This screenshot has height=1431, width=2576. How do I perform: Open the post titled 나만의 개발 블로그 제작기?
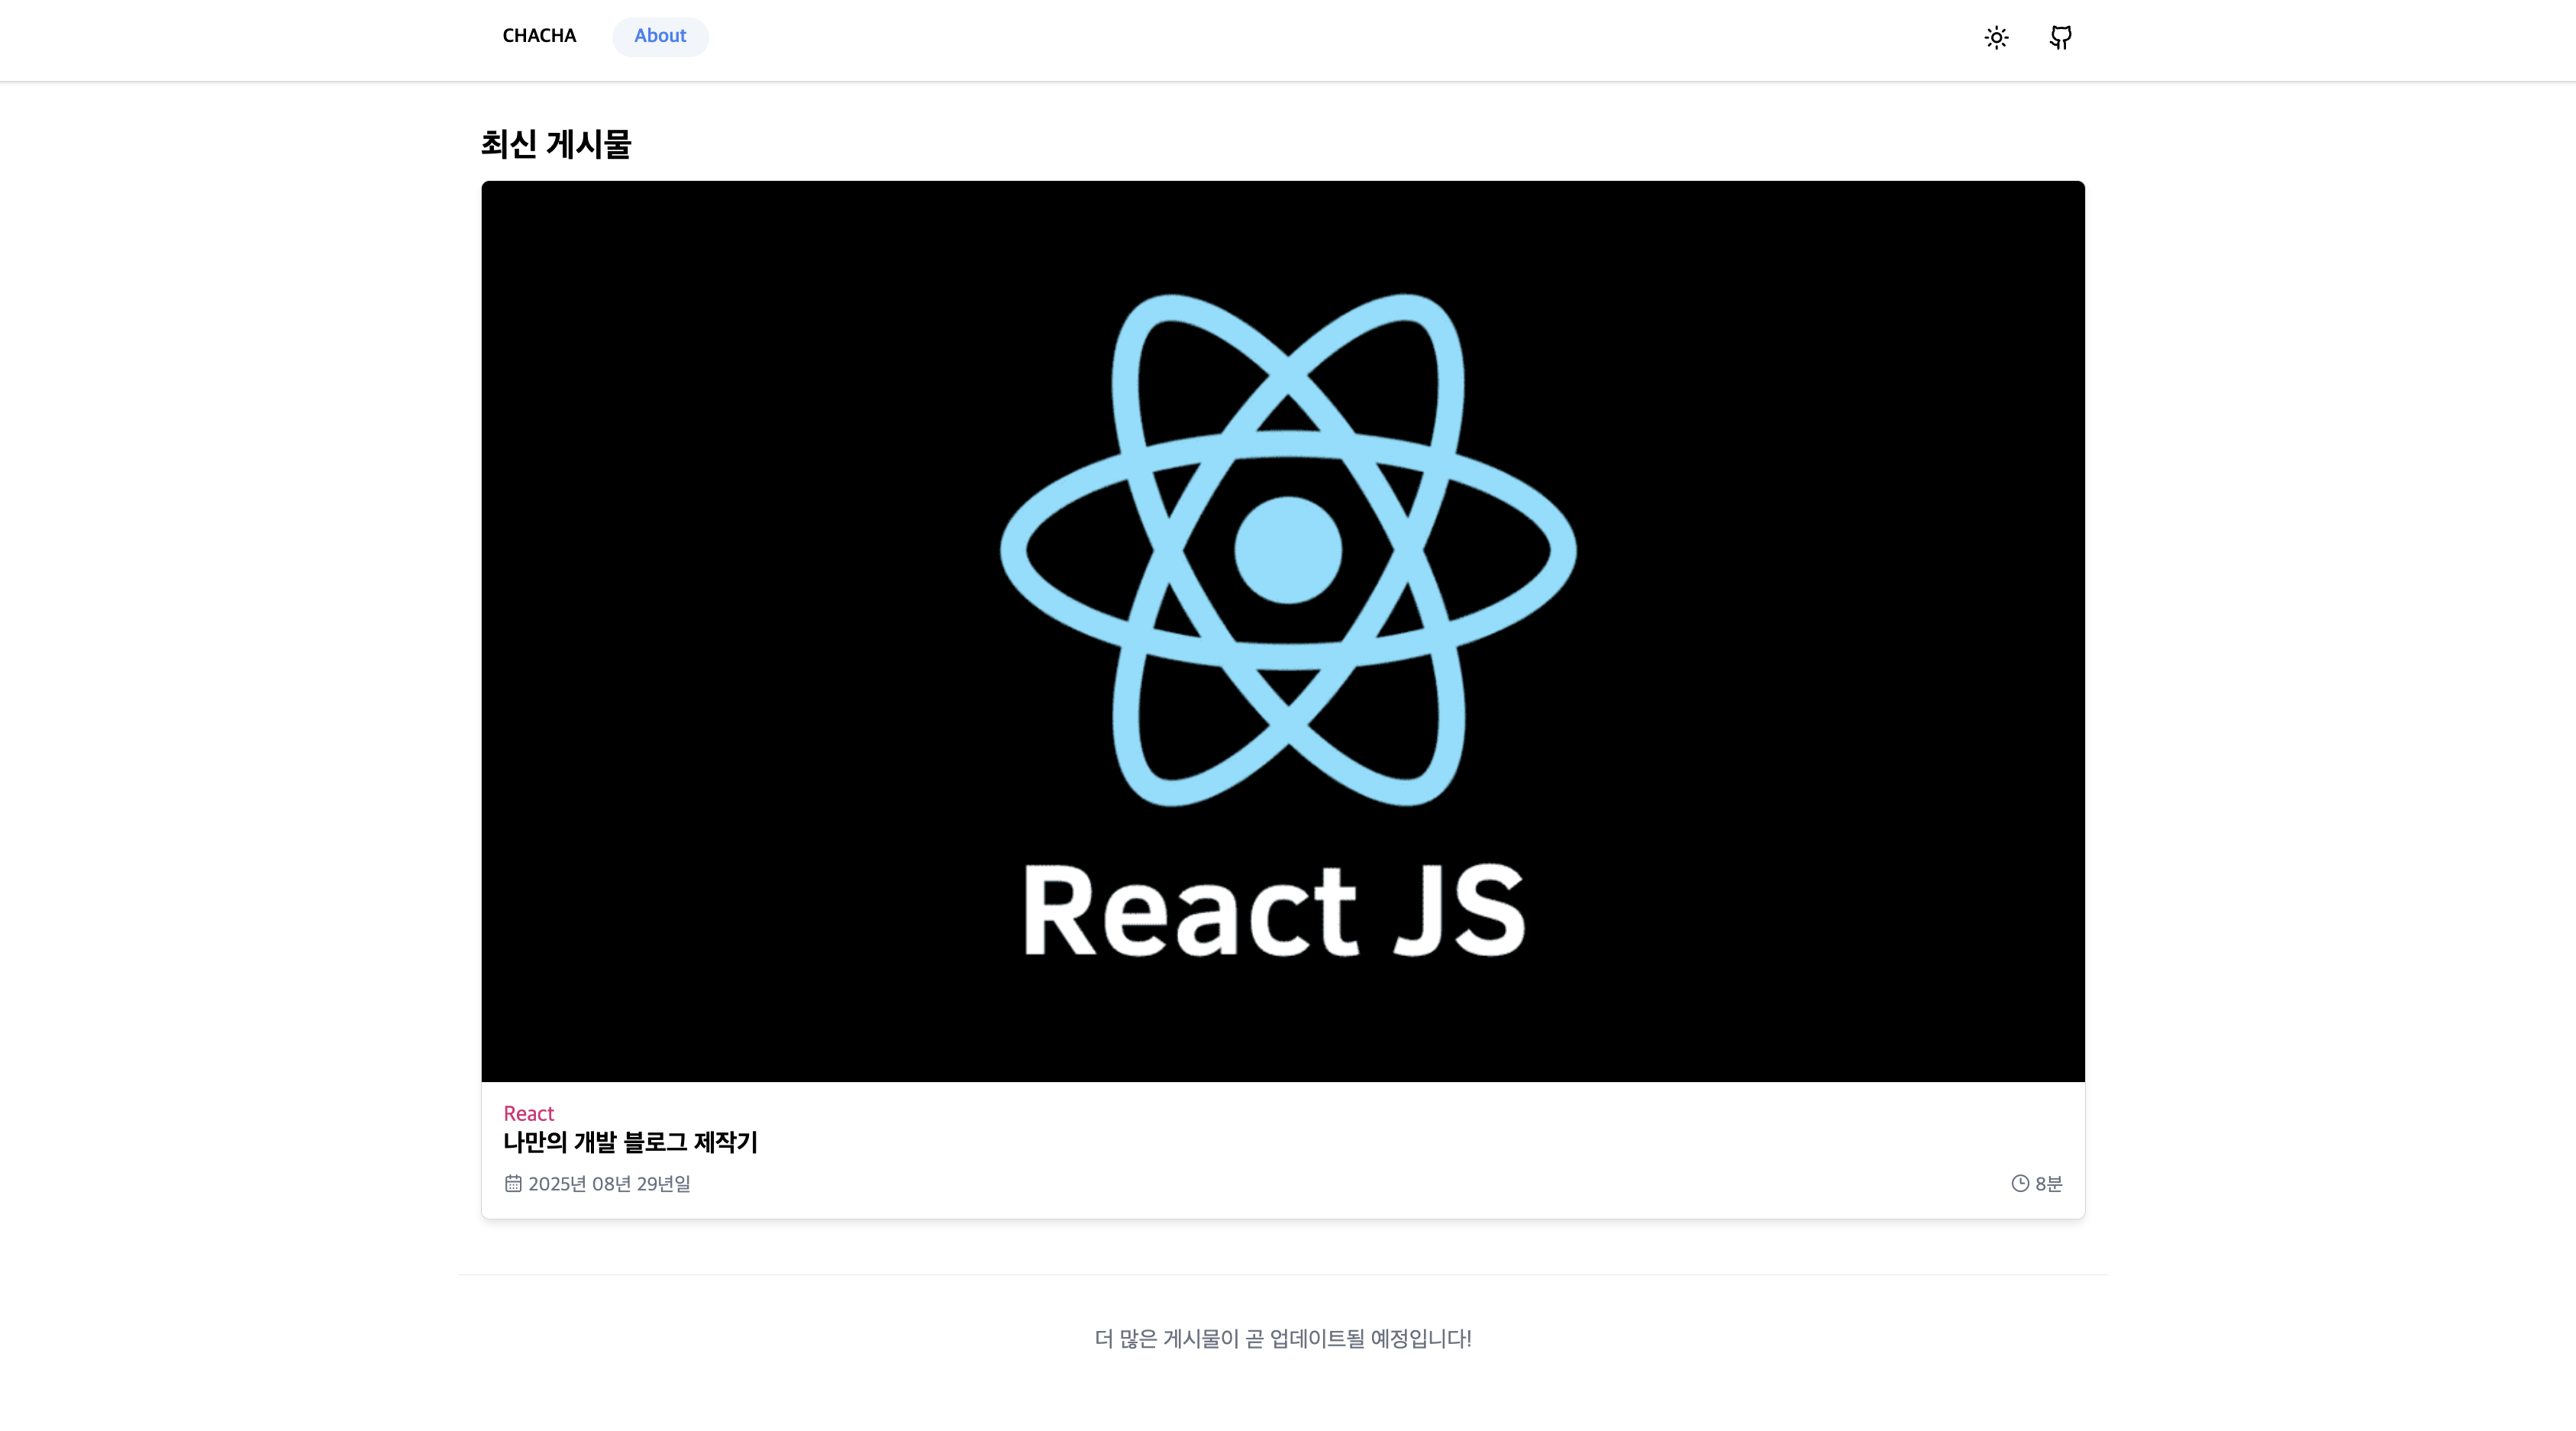631,1142
